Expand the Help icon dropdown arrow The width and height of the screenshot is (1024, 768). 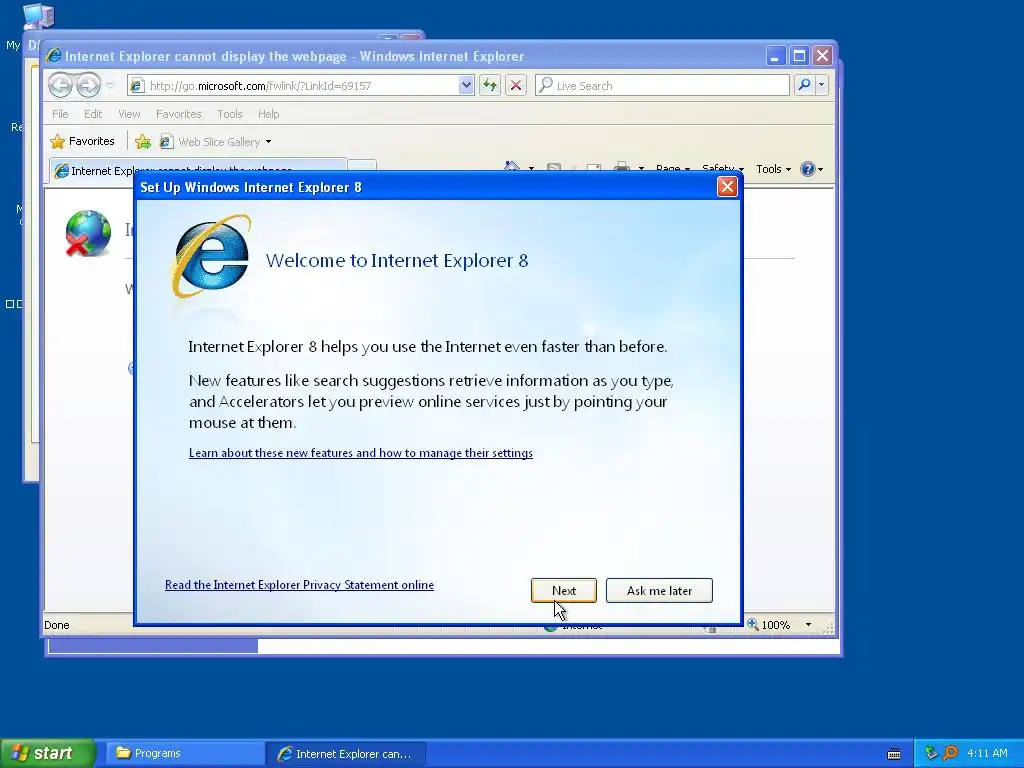(x=820, y=170)
